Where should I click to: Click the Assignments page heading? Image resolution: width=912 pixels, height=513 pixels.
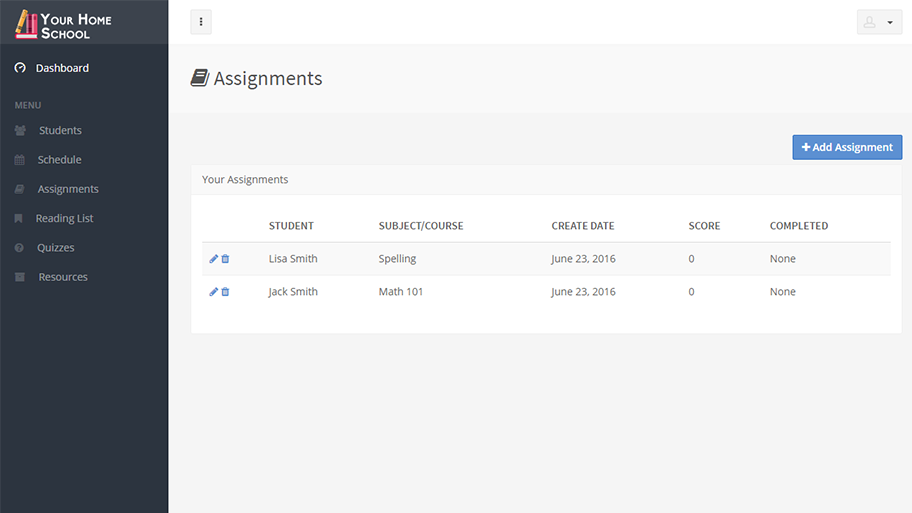click(268, 78)
